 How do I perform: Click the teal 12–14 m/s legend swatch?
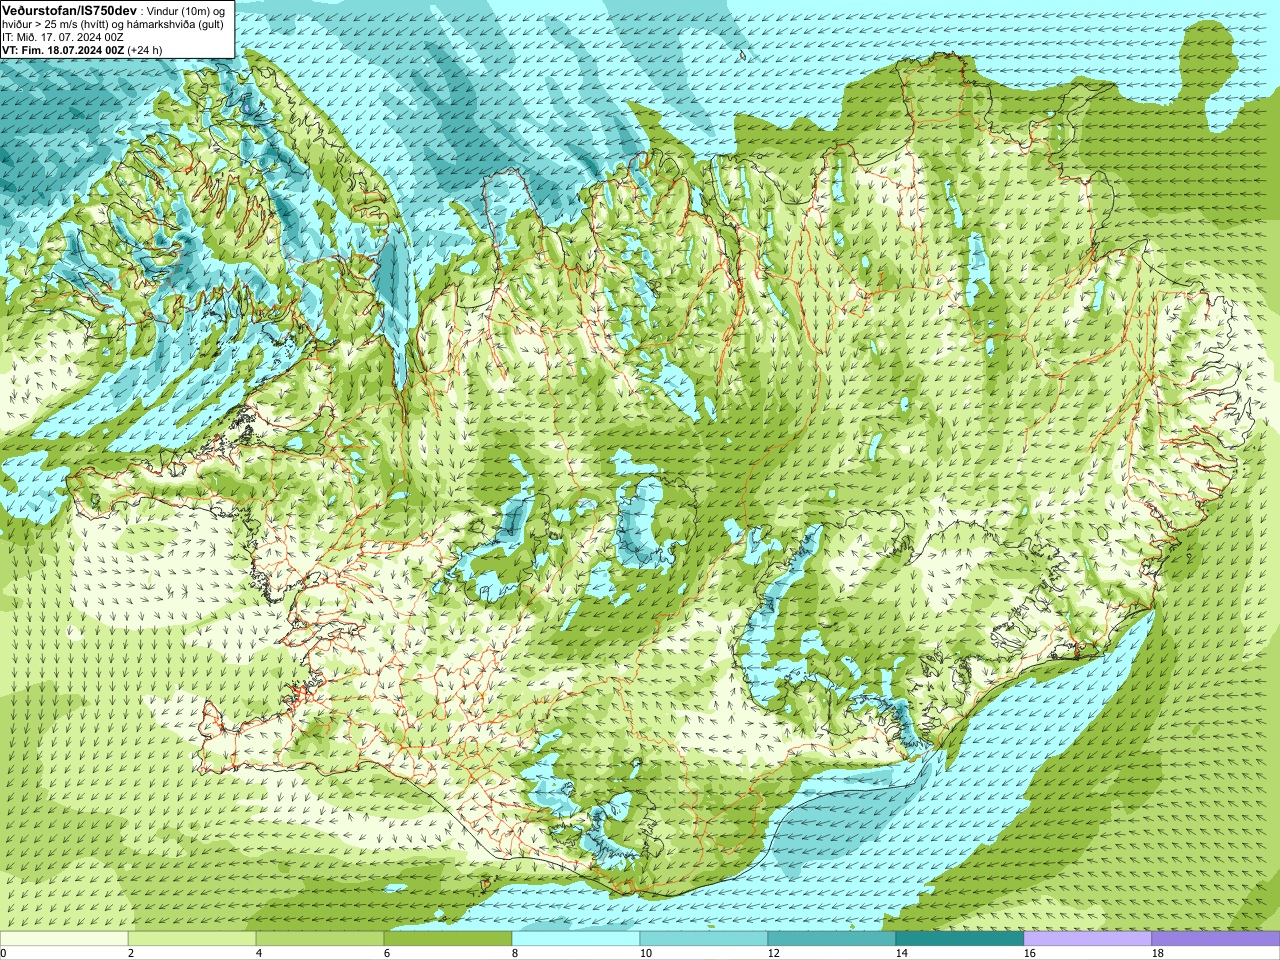pos(832,939)
